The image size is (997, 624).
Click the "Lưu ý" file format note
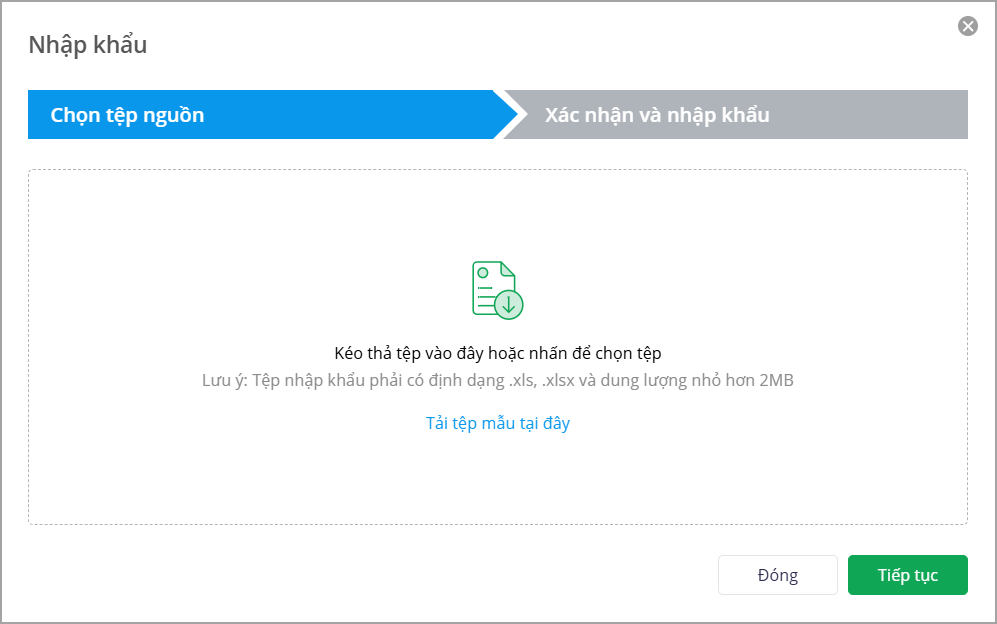(x=224, y=381)
